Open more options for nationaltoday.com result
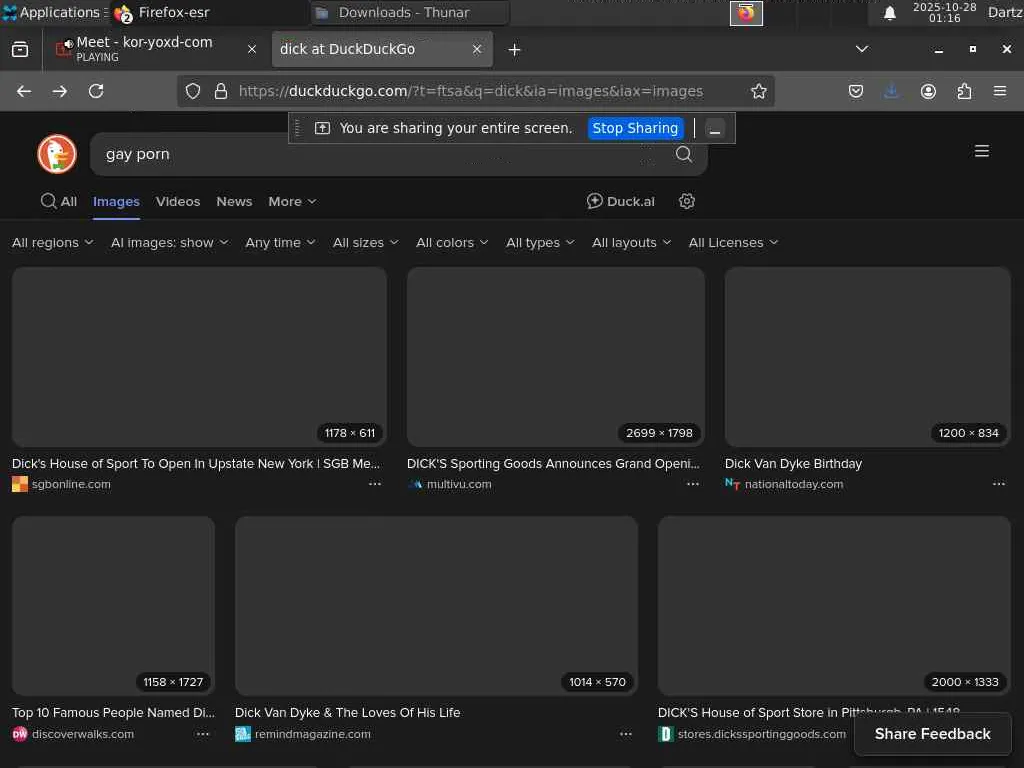This screenshot has width=1024, height=768. [999, 485]
